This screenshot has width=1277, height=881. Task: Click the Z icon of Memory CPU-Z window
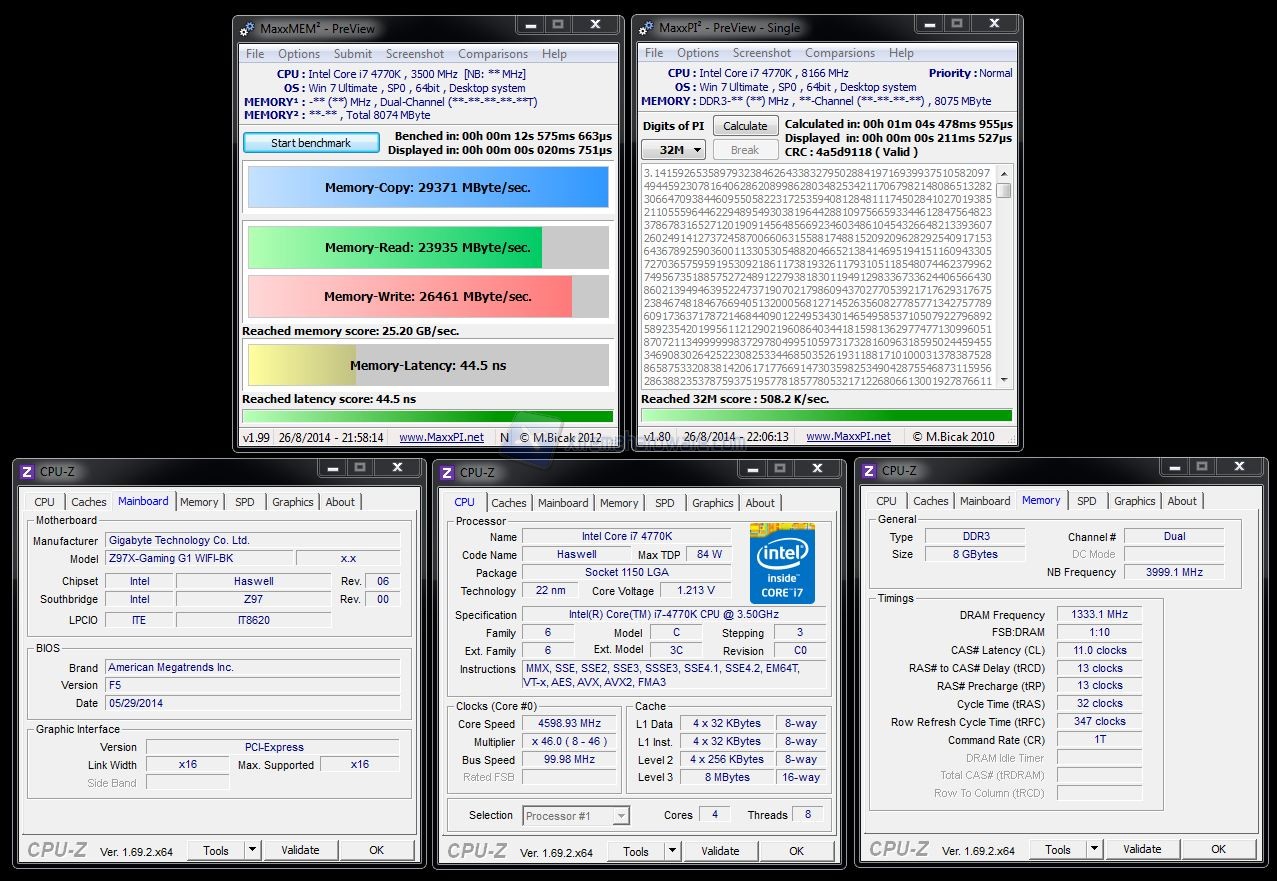869,471
